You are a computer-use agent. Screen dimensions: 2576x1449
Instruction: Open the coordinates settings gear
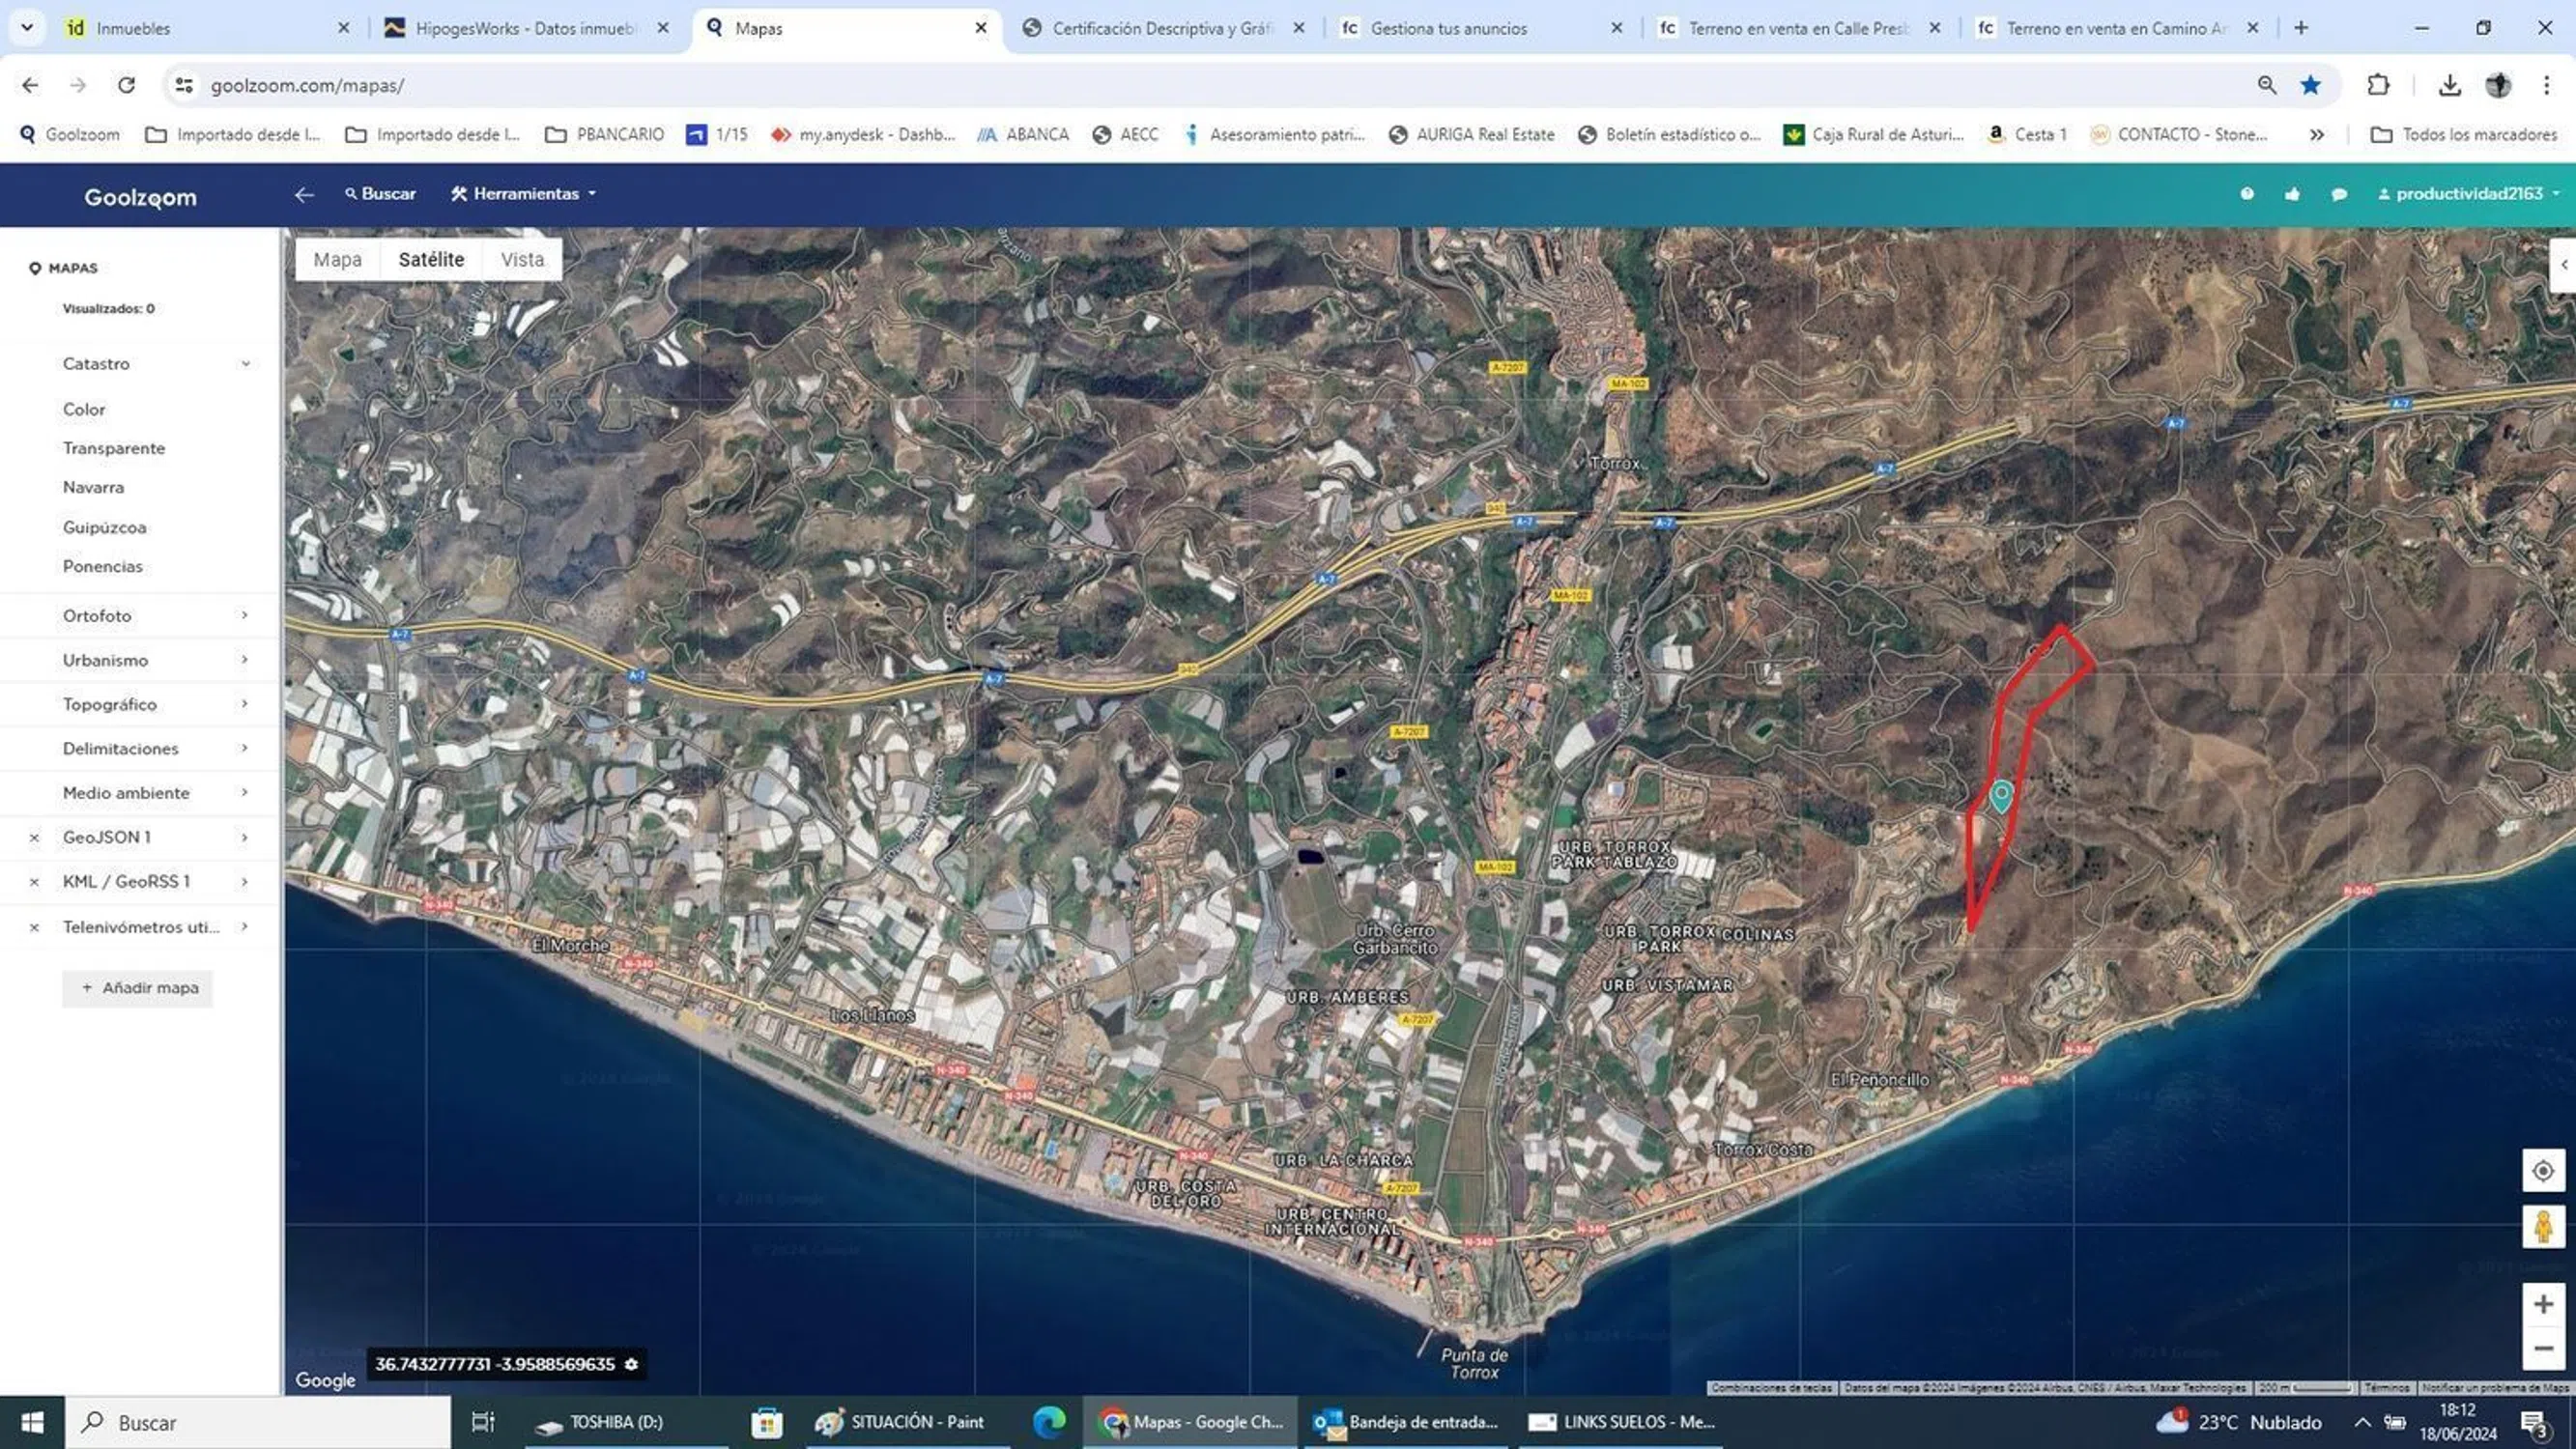[x=631, y=1364]
